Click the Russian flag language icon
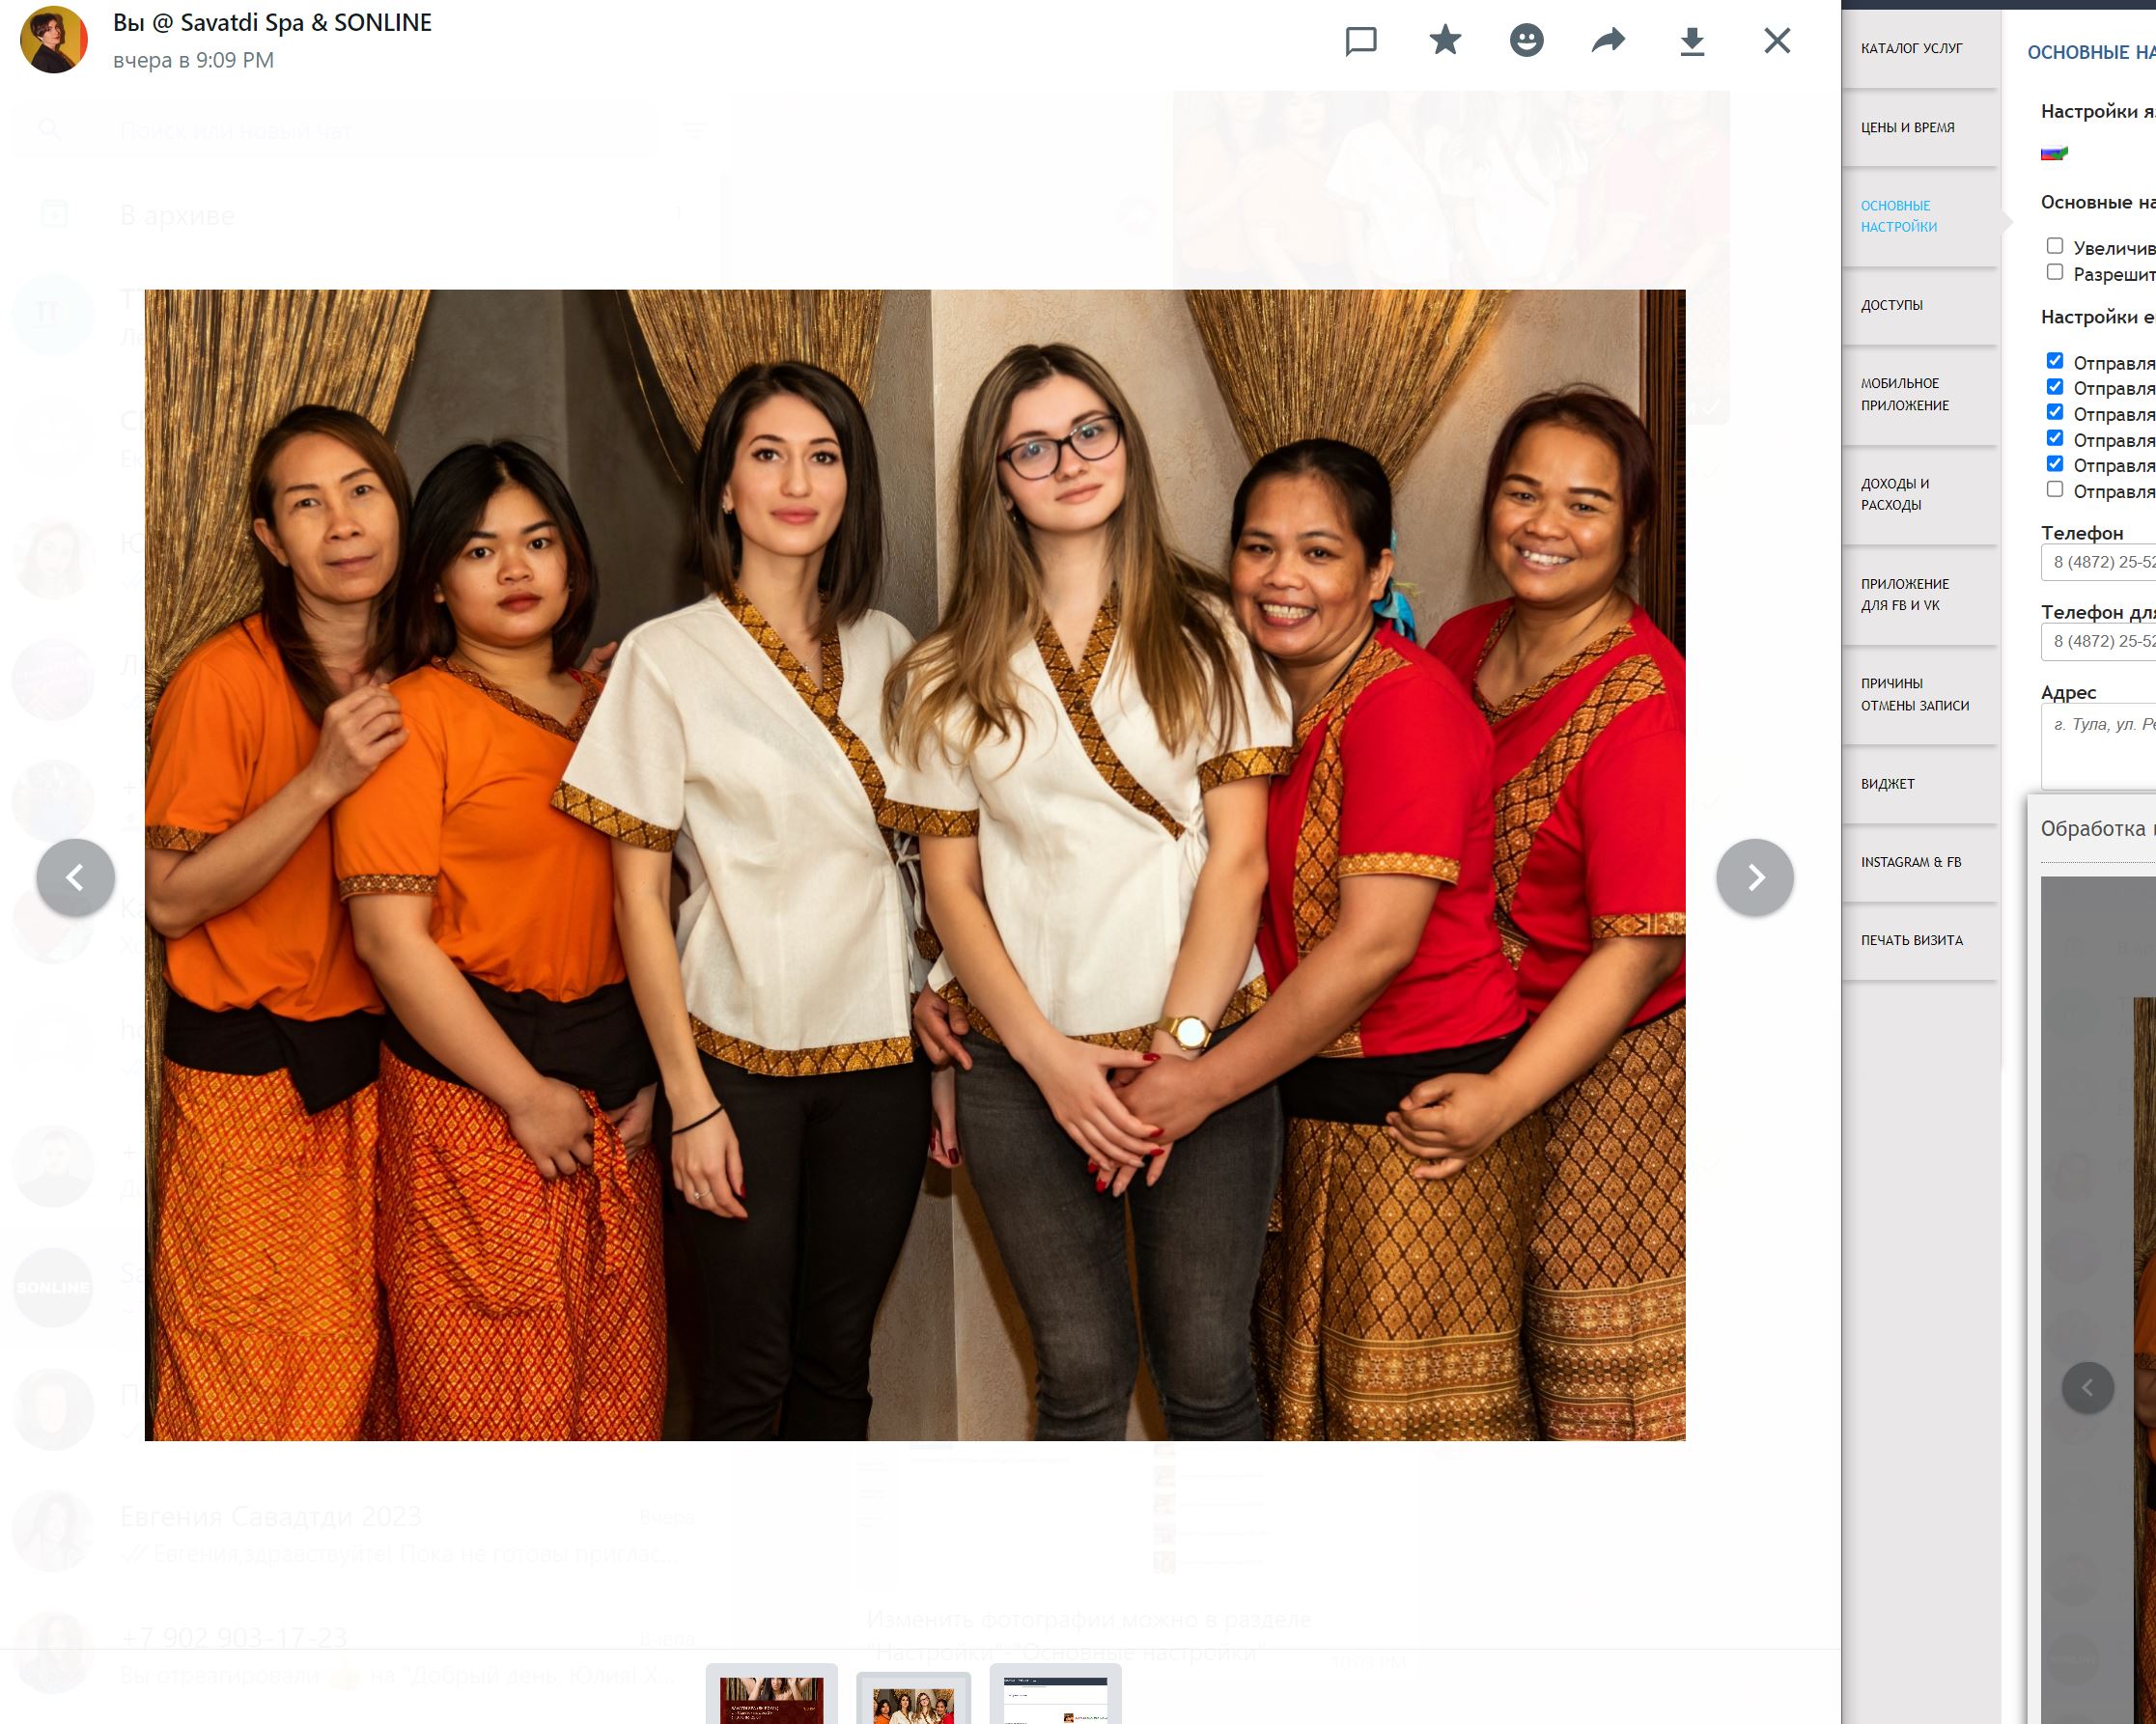 point(2054,153)
